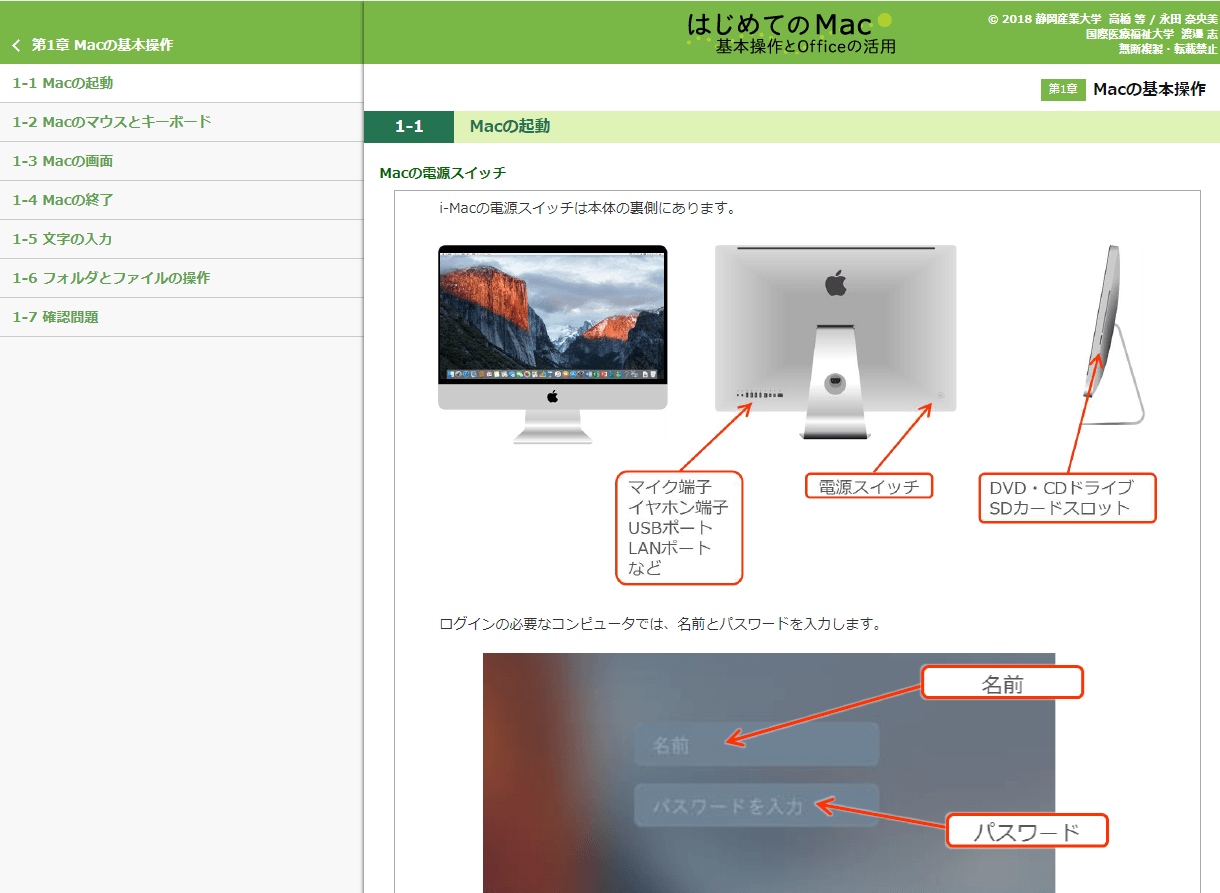
Task: Open section 1-3 Macの画面
Action: pyautogui.click(x=181, y=161)
